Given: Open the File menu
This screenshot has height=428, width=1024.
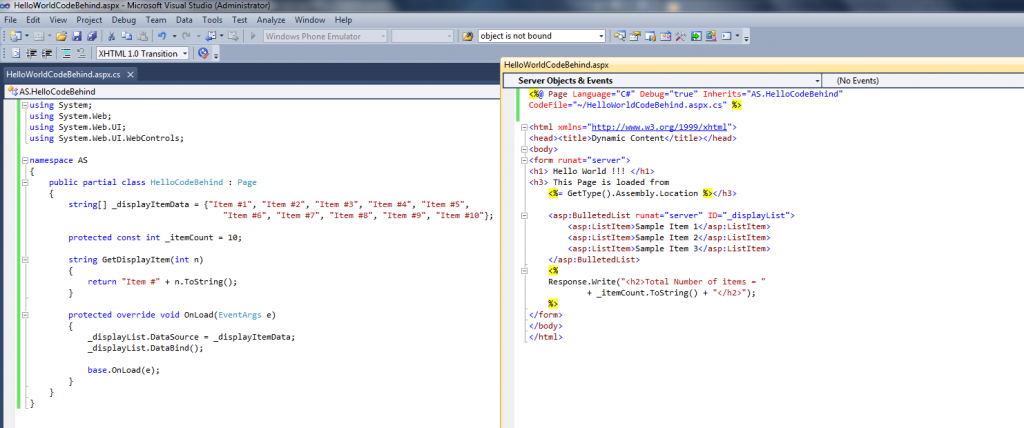Looking at the screenshot, I should coord(10,20).
